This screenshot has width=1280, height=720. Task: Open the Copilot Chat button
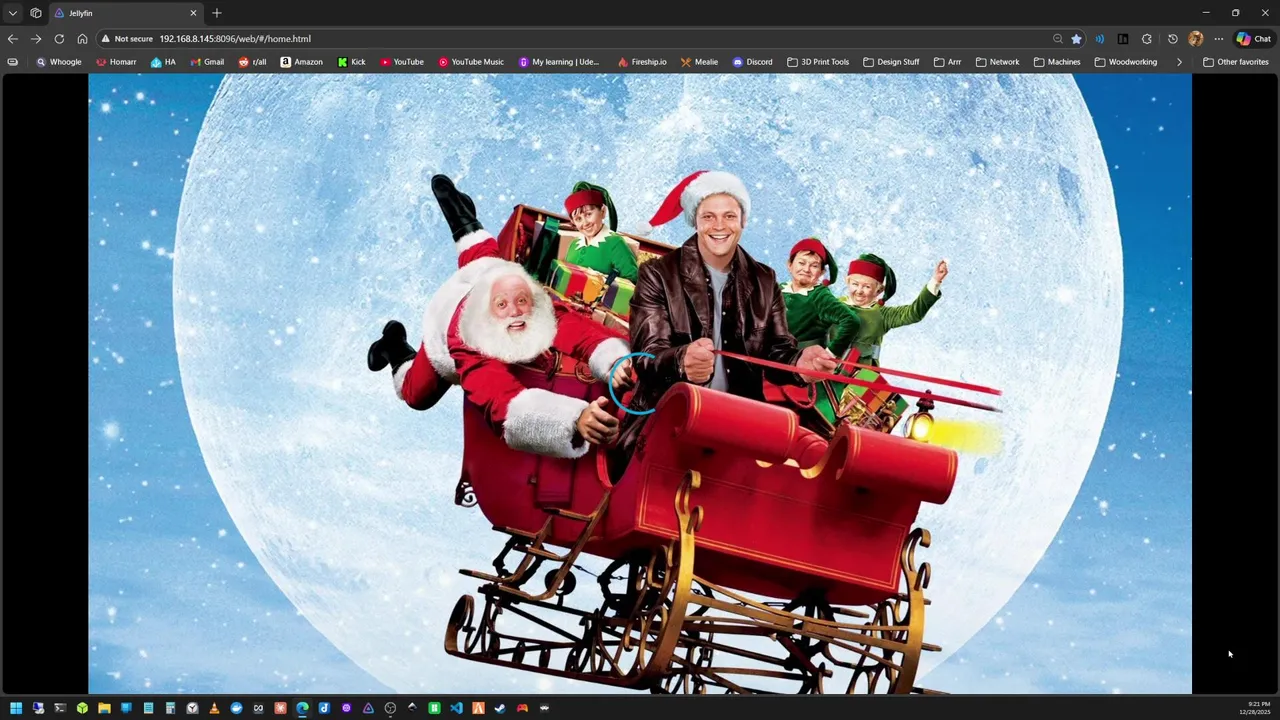[x=1253, y=39]
